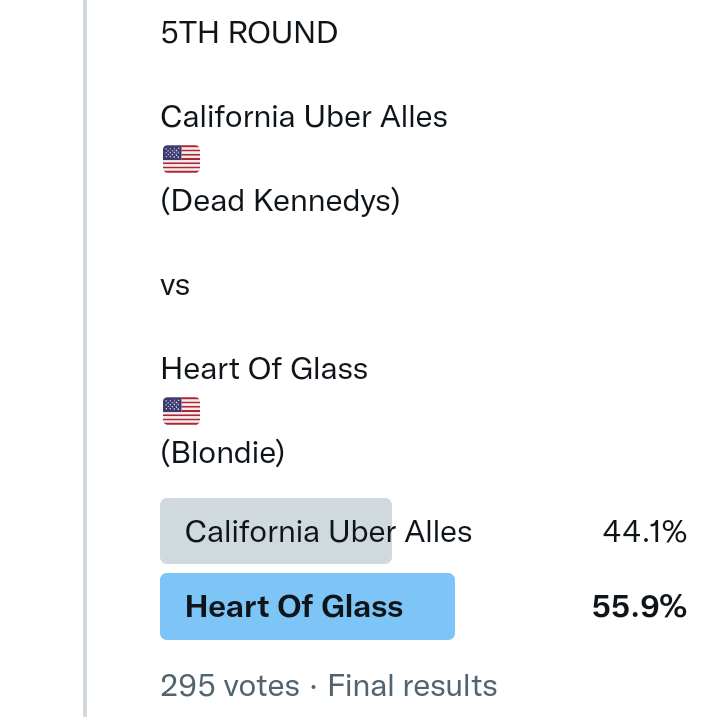This screenshot has width=720, height=717.
Task: Click the vs text between songs
Action: tap(175, 285)
